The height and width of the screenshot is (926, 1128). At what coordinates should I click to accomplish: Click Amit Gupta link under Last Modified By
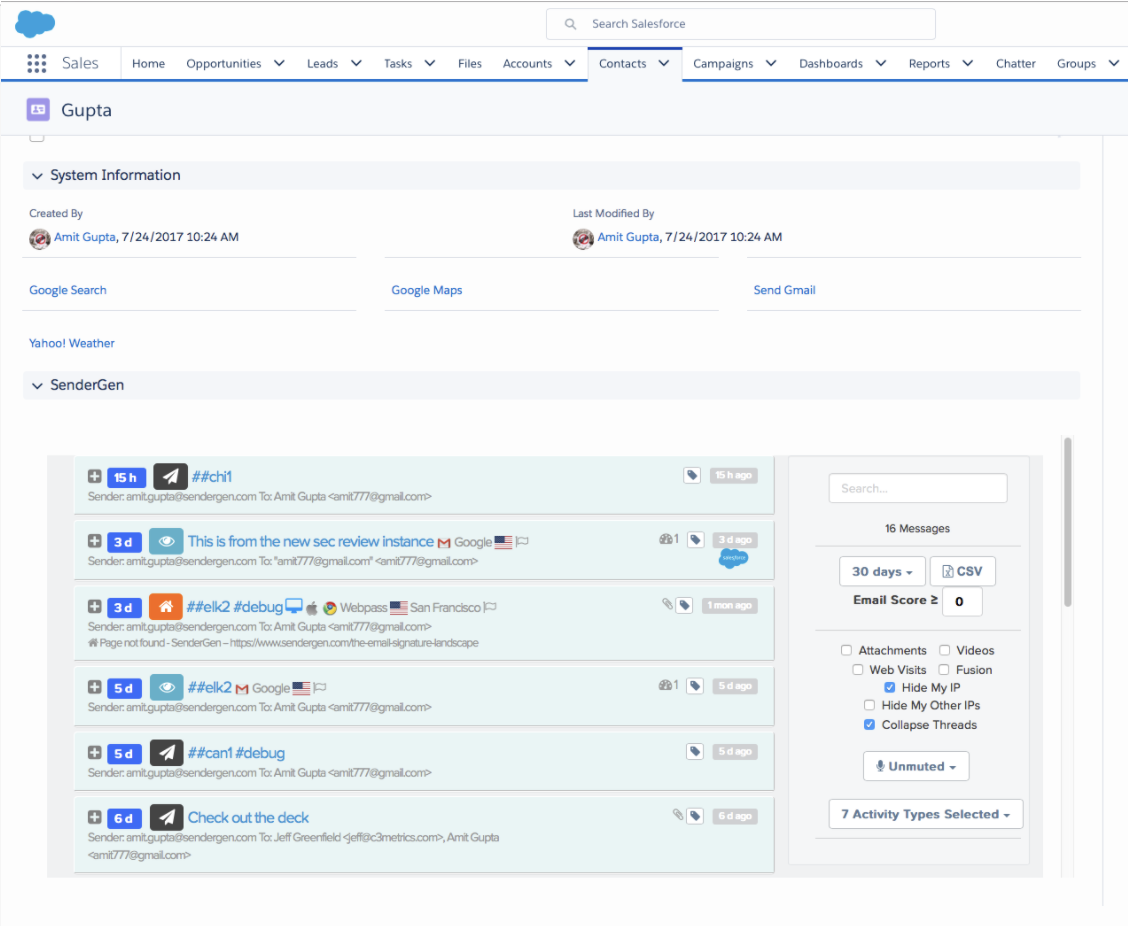(x=628, y=237)
